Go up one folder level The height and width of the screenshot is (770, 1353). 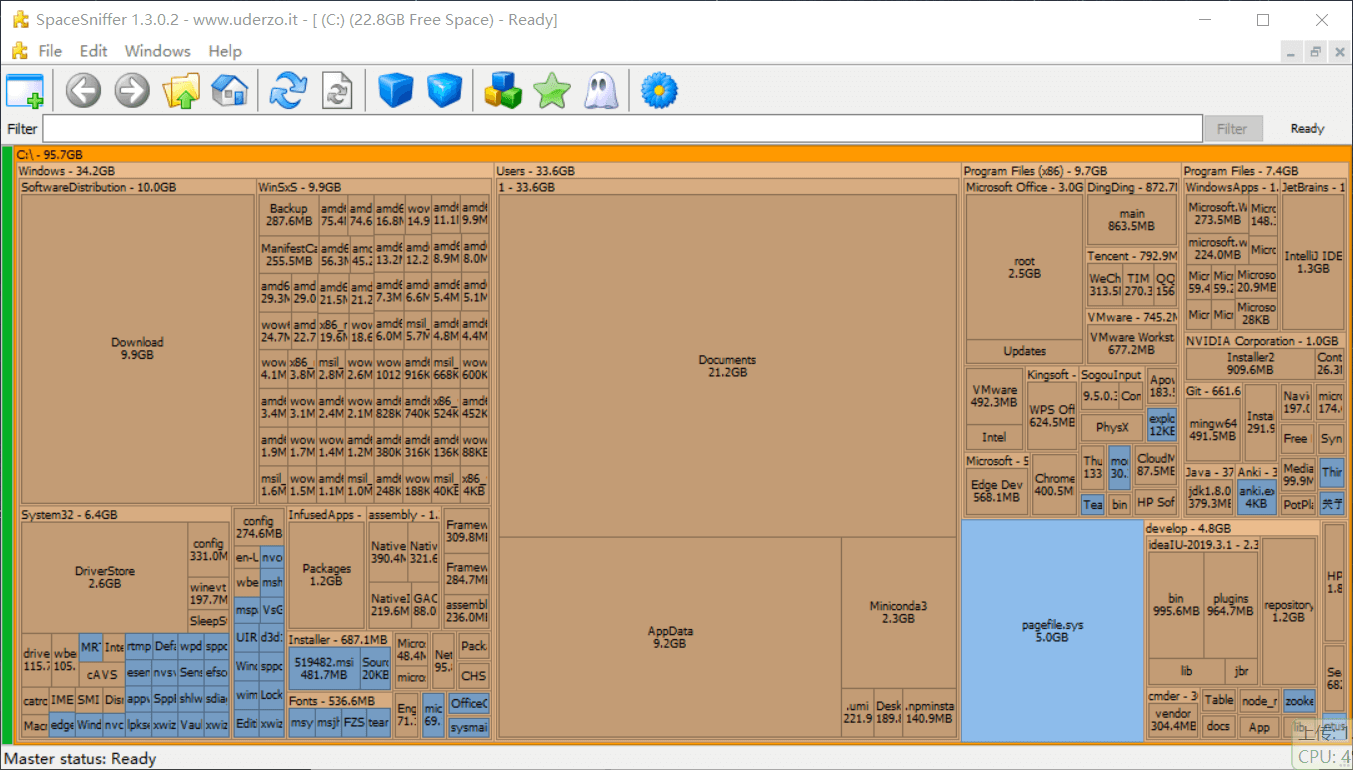[181, 91]
